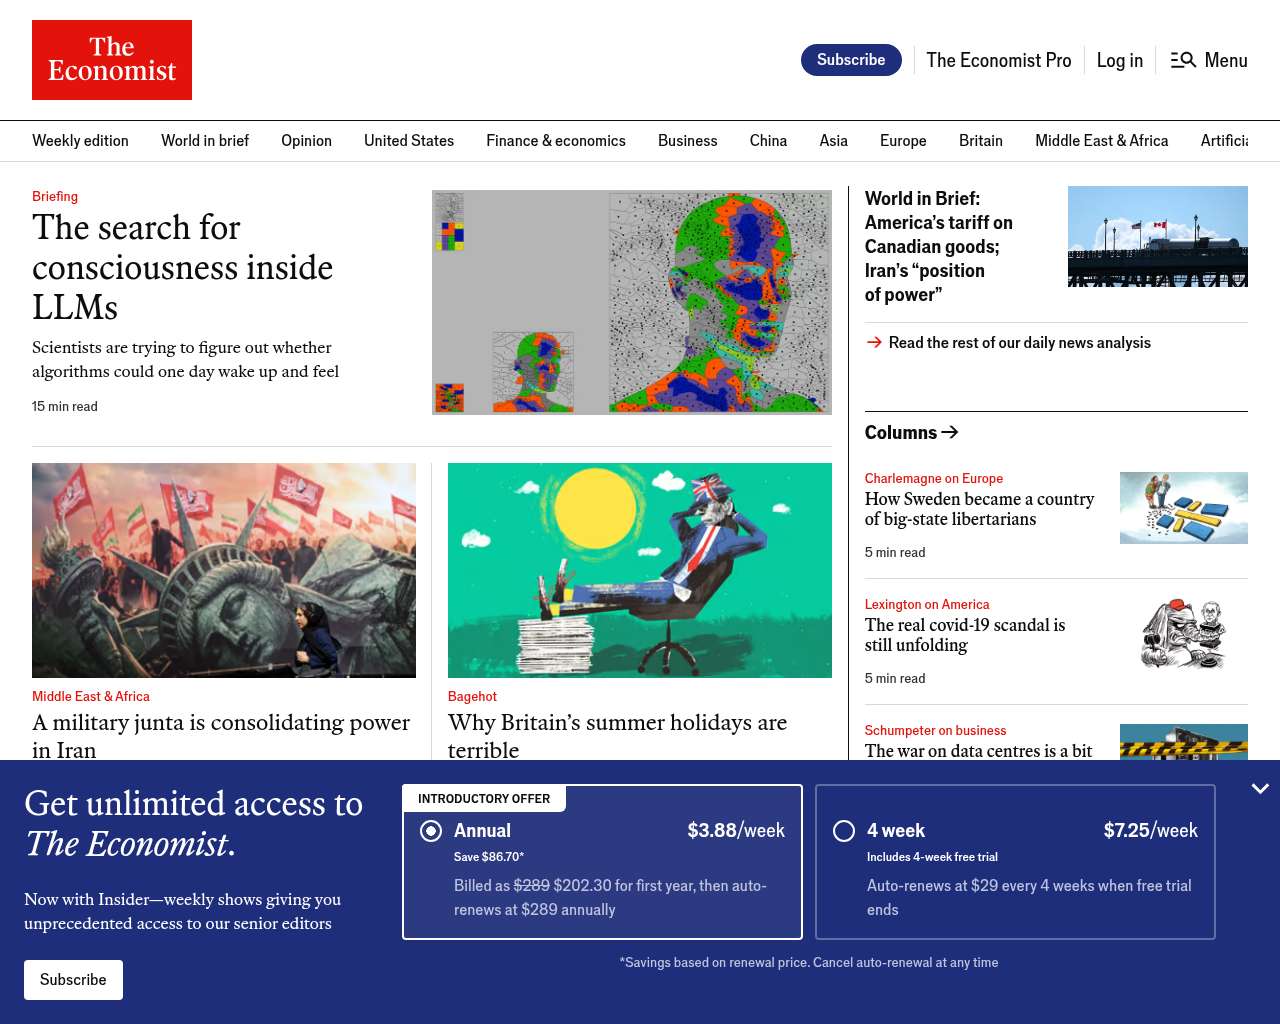Collapse the subscription banner with the chevron
The image size is (1280, 1024).
pos(1260,789)
